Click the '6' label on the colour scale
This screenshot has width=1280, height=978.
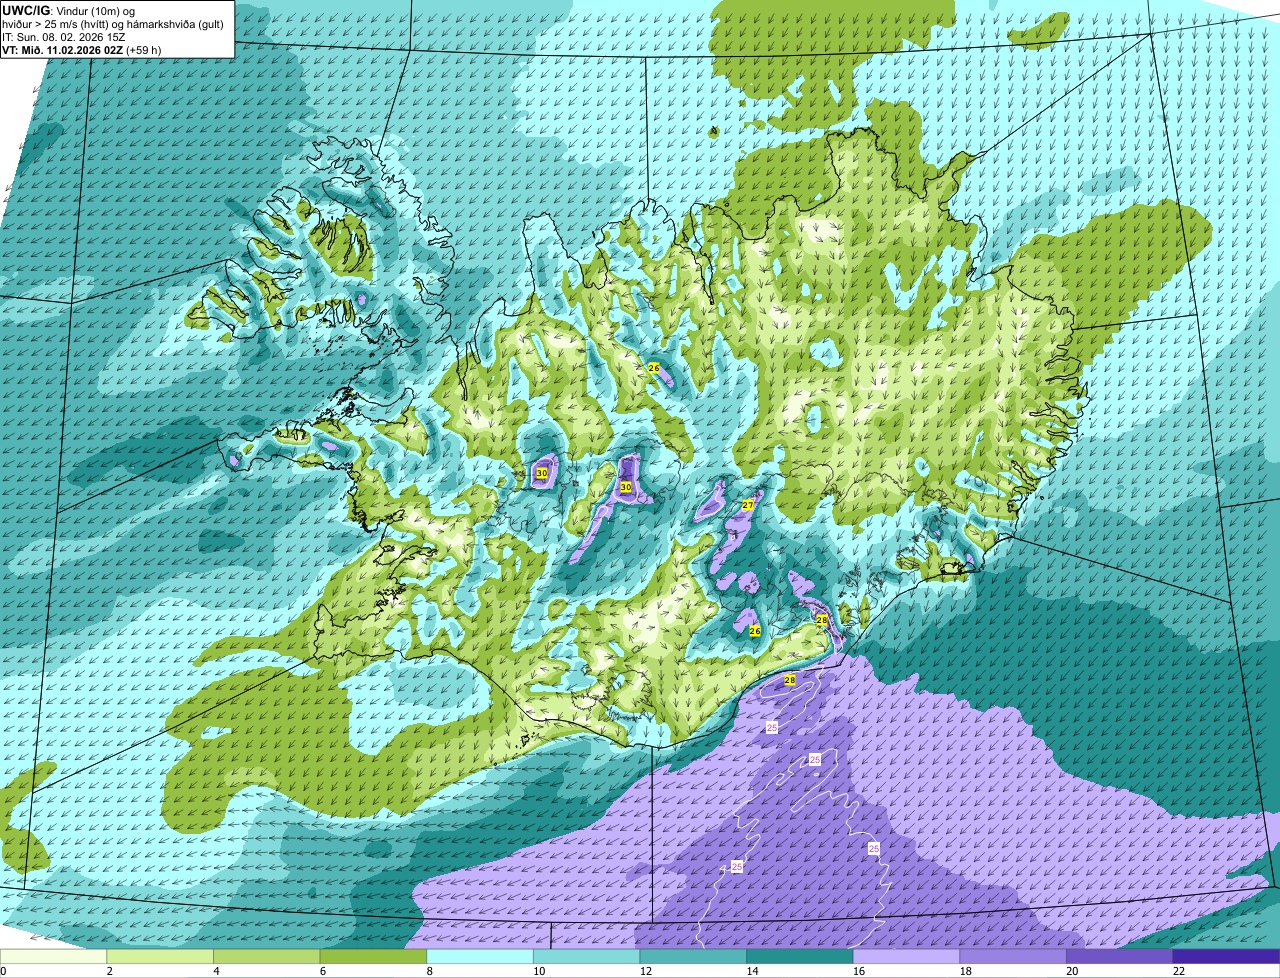[x=323, y=971]
